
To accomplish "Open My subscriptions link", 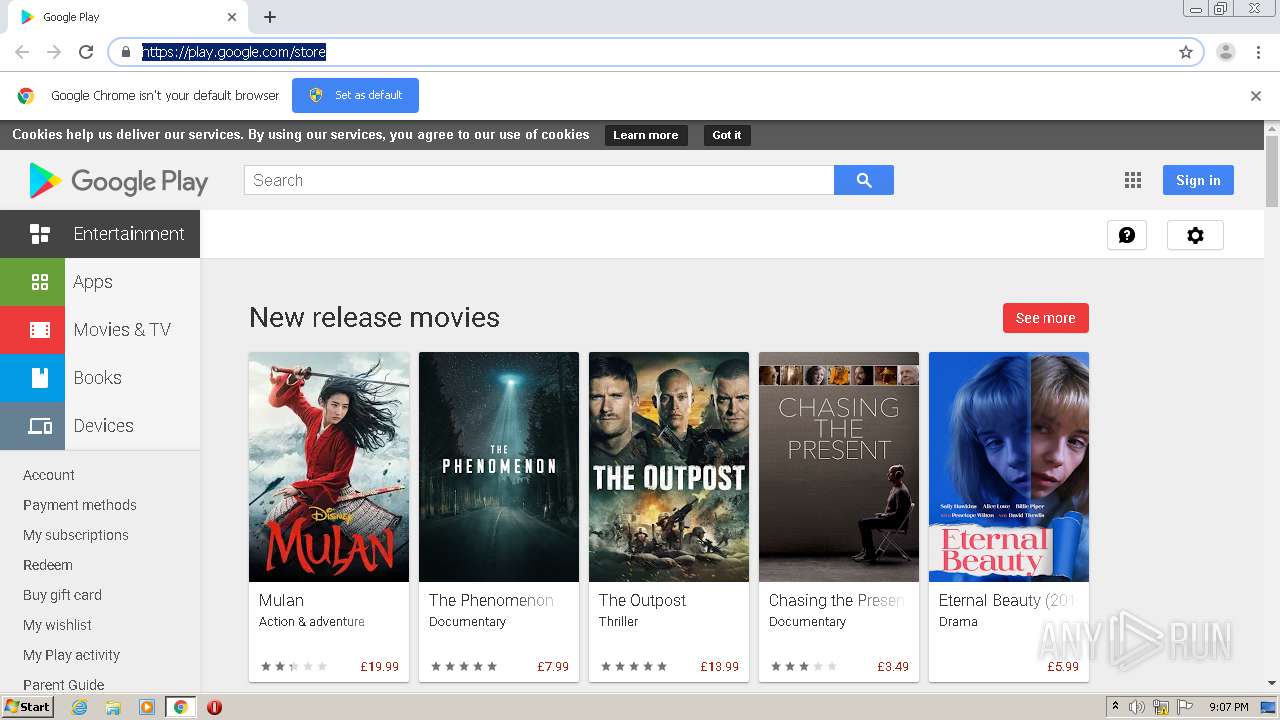I will [76, 535].
